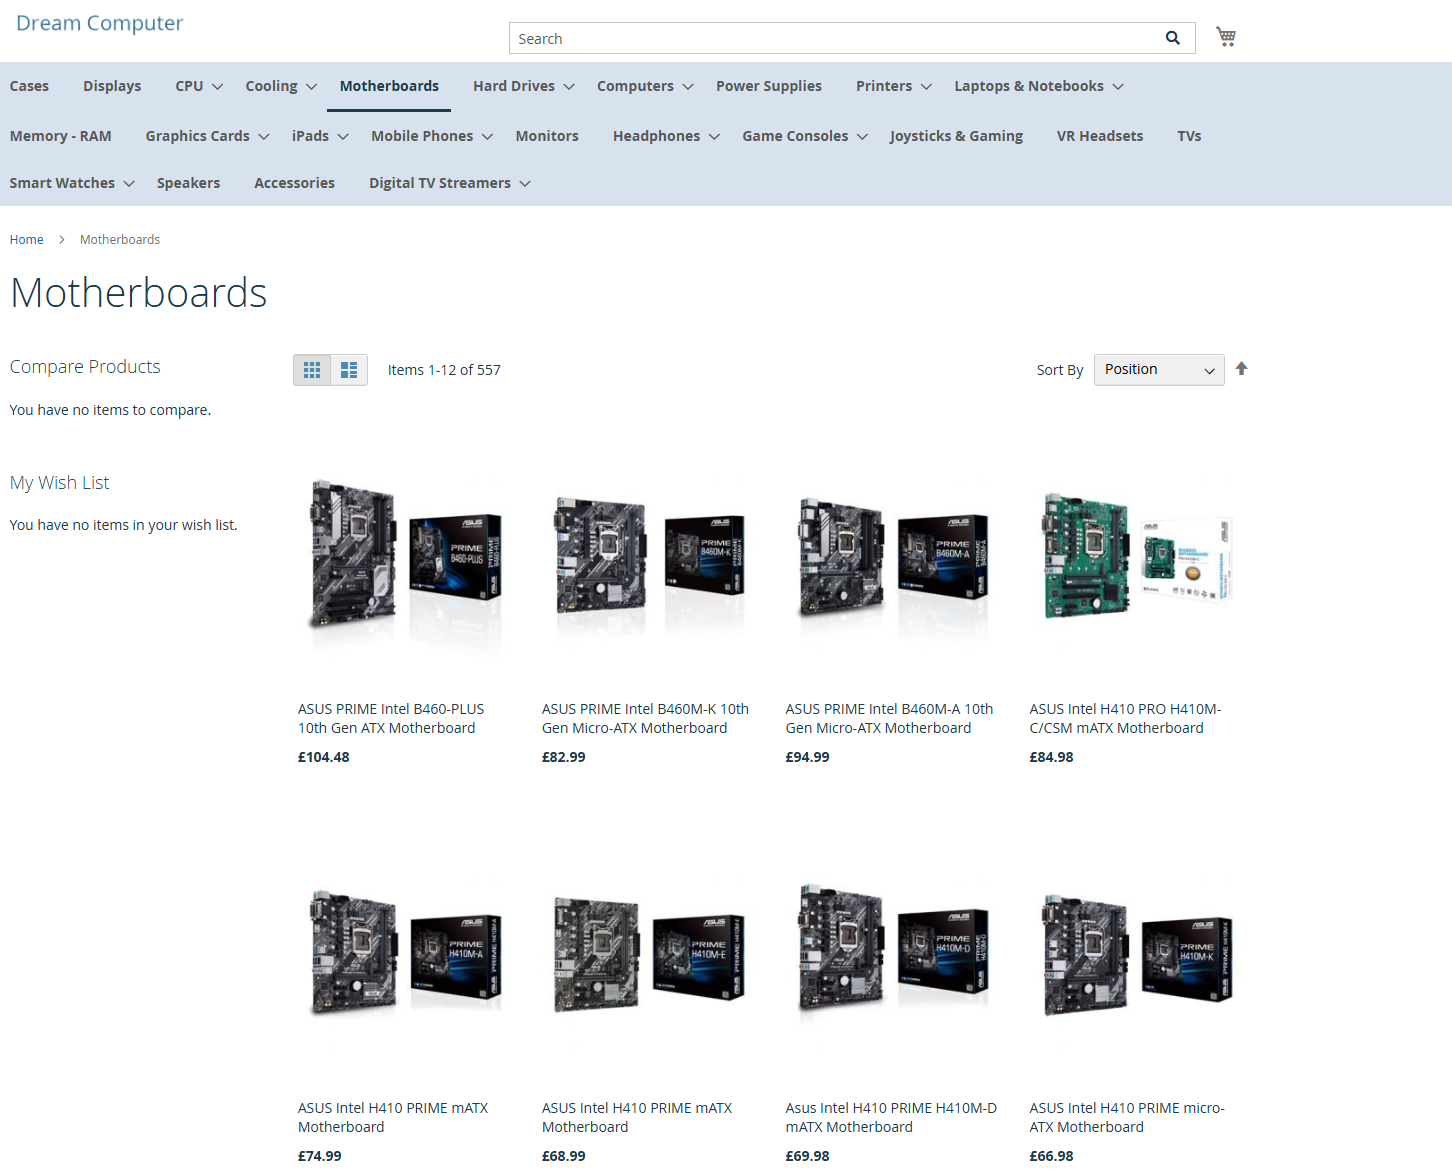
Task: Open the Cases category
Action: 29,86
